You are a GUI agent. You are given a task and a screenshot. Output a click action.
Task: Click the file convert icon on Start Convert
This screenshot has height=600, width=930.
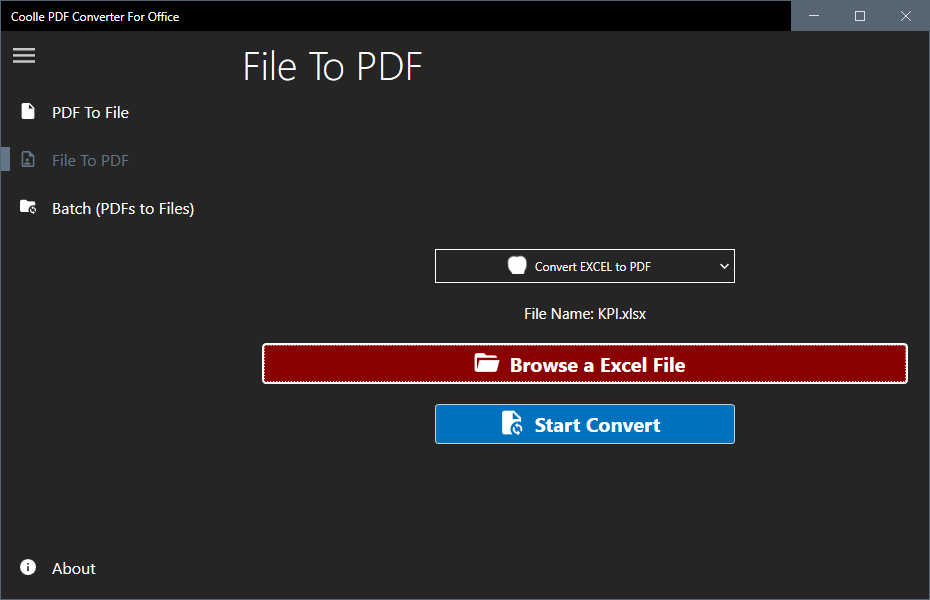click(x=512, y=424)
